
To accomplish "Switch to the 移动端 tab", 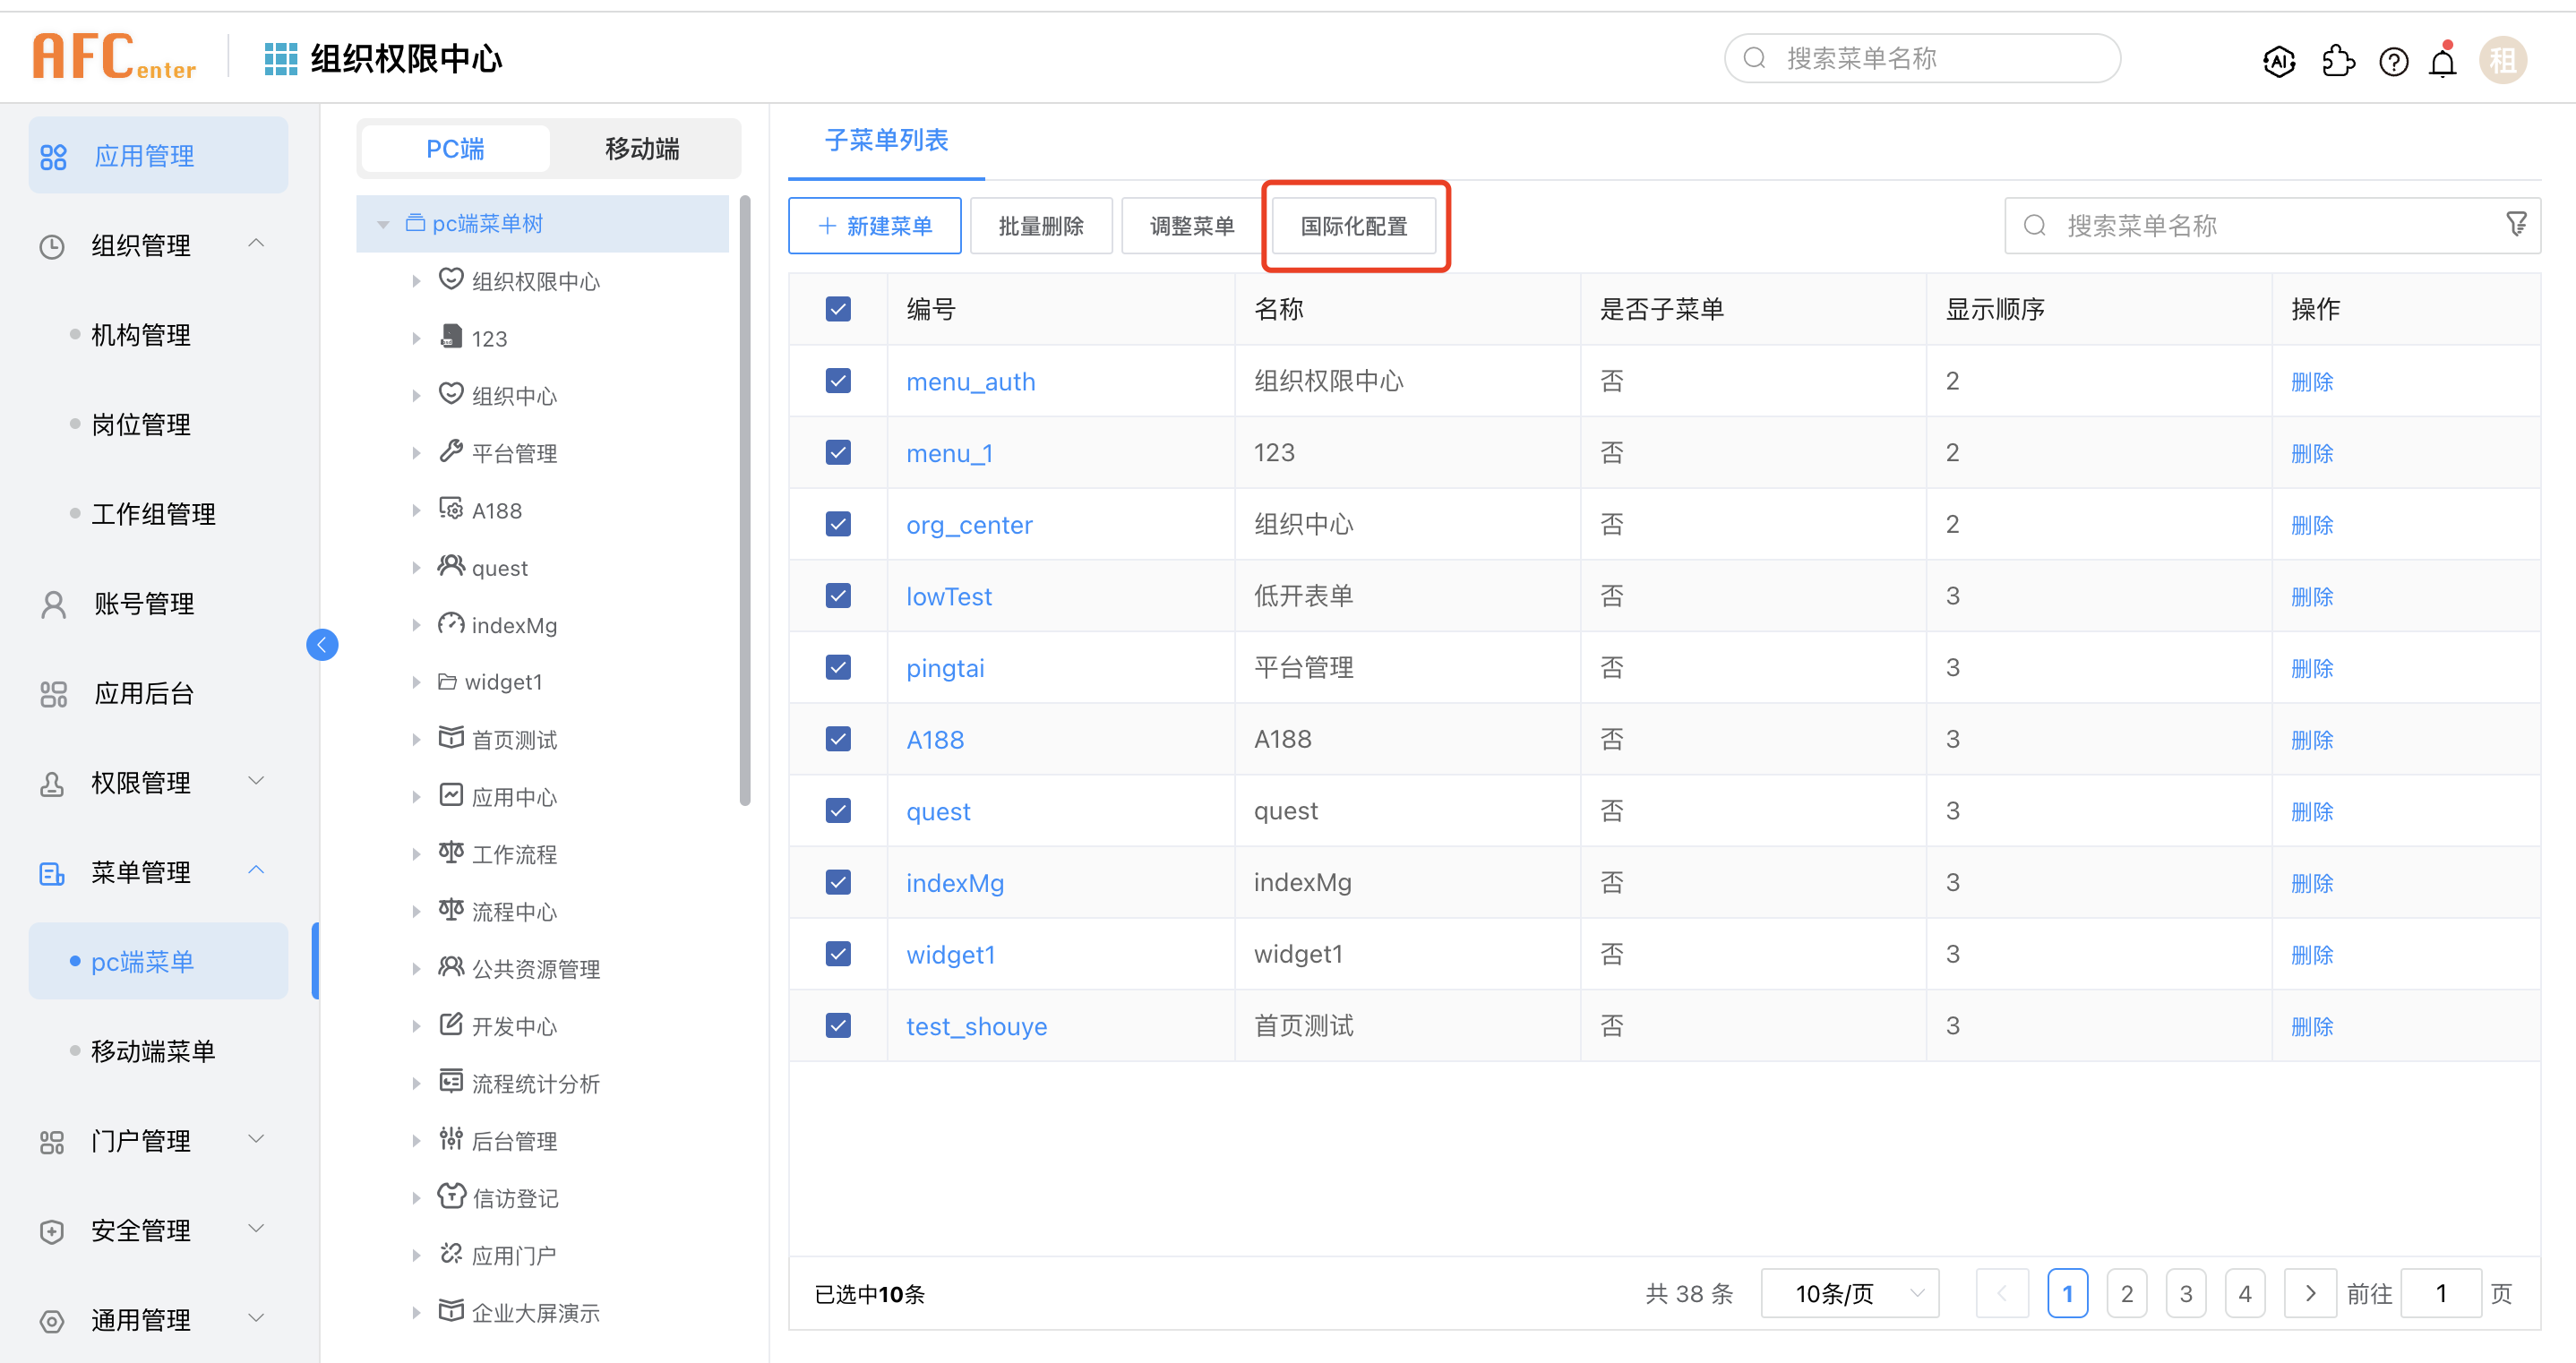I will (642, 149).
